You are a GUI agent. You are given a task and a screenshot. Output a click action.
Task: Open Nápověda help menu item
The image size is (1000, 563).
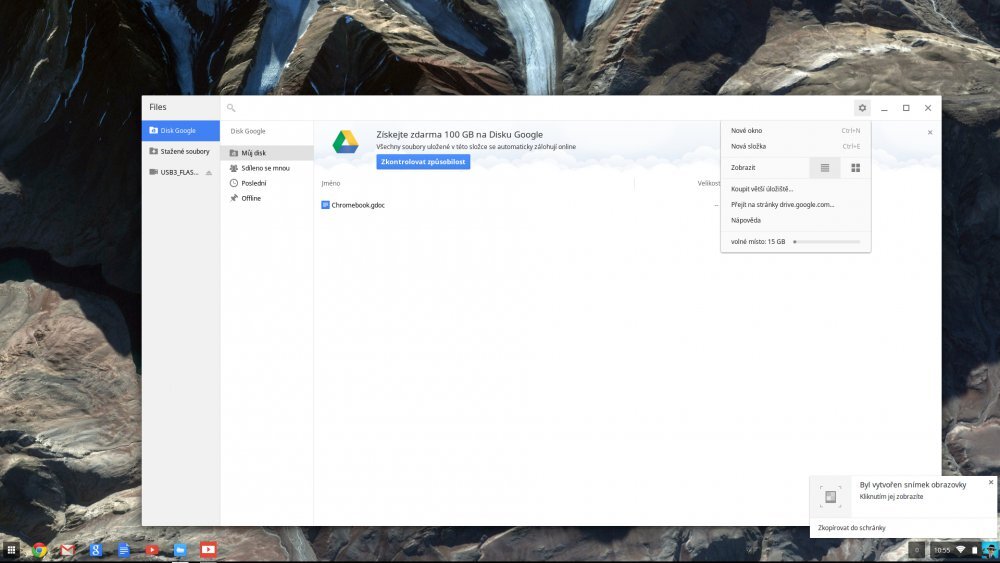coord(795,220)
